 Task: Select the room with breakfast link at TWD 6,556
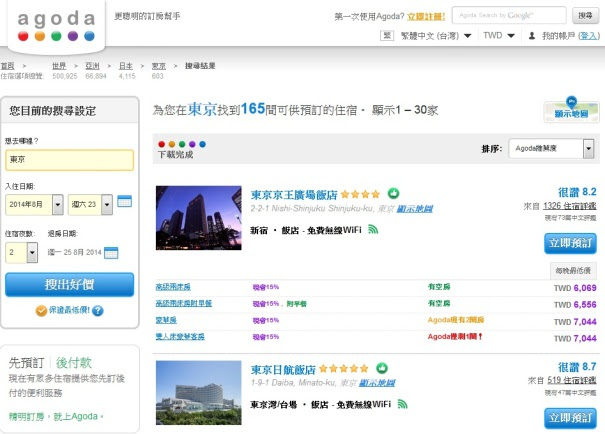[x=184, y=303]
